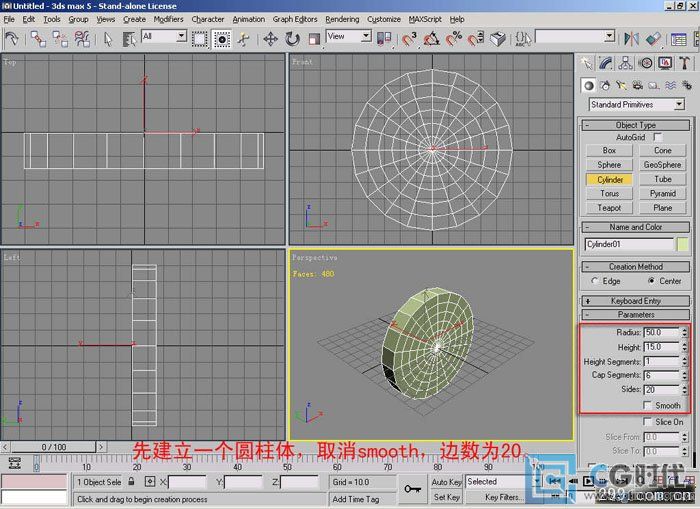
Task: Activate the Select and Scale tool
Action: [314, 39]
